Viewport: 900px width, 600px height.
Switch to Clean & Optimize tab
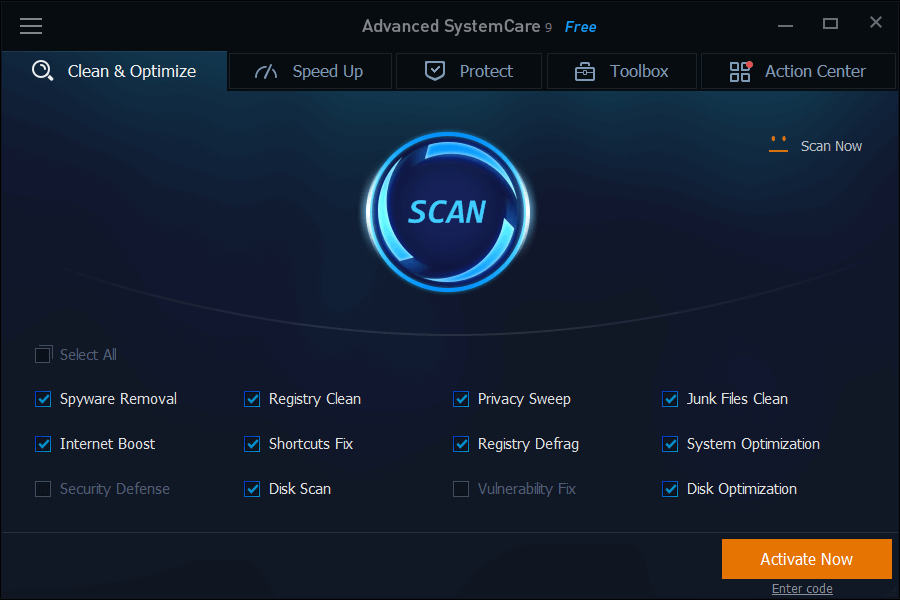[x=114, y=71]
